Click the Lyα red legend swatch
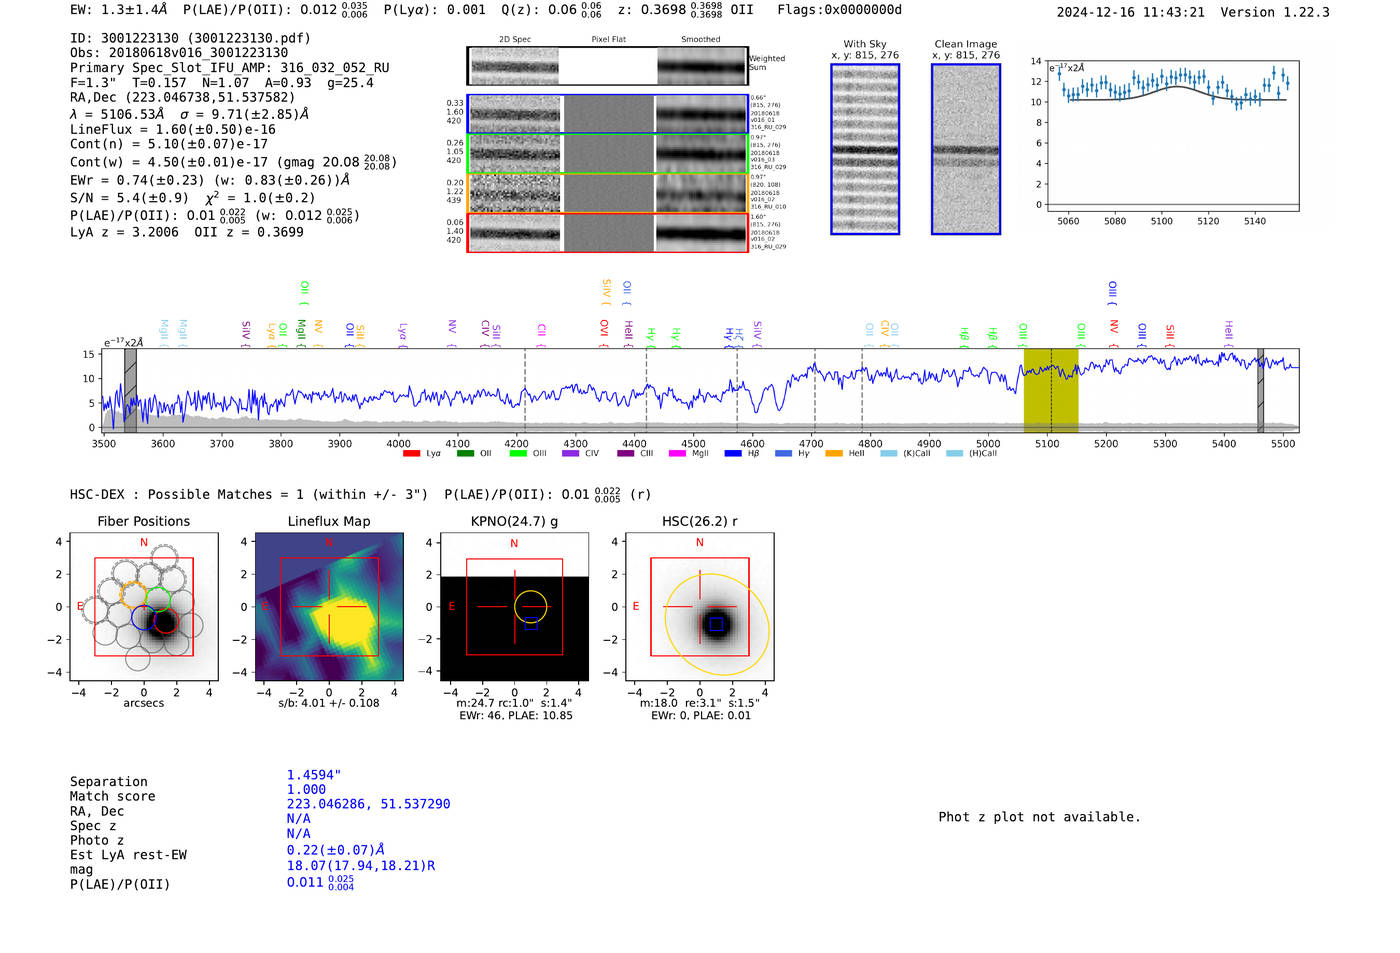 (x=411, y=454)
